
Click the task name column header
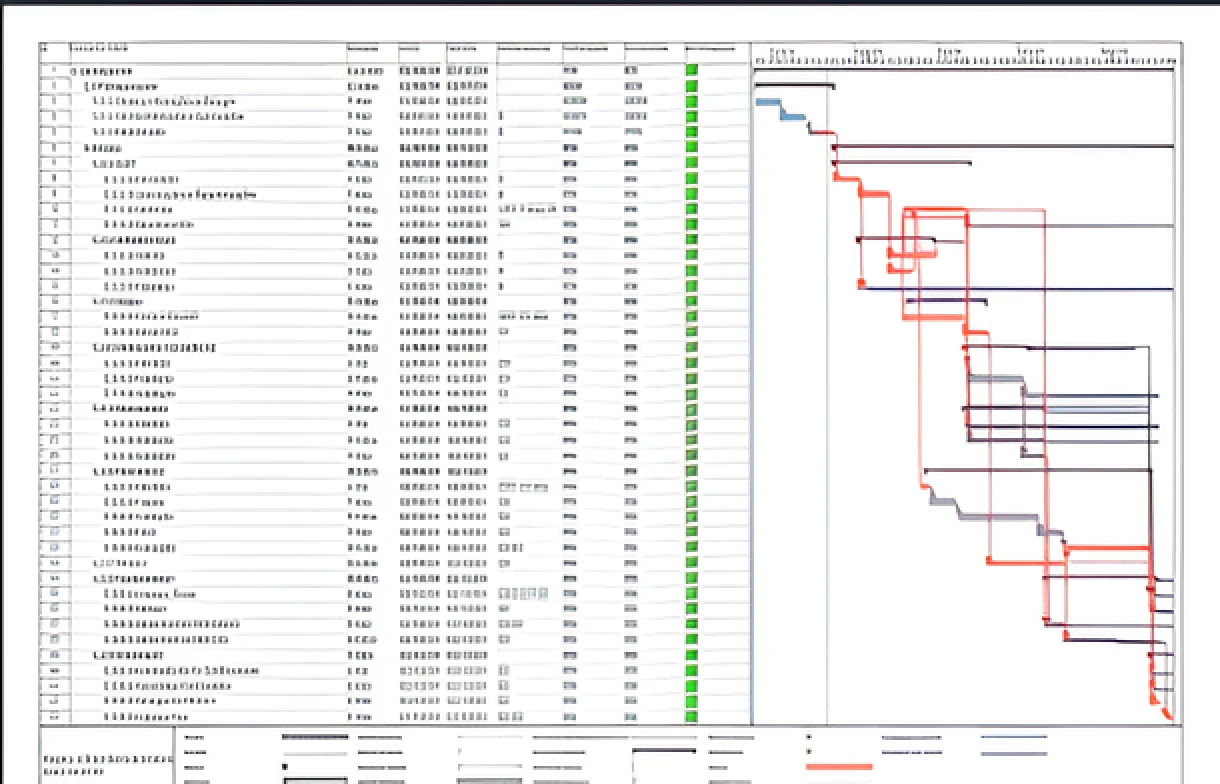100,49
